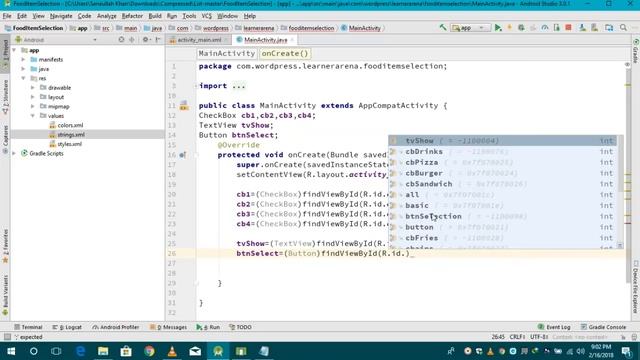Open Android Studio taskbar icon
This screenshot has height=360, width=640.
[218, 351]
